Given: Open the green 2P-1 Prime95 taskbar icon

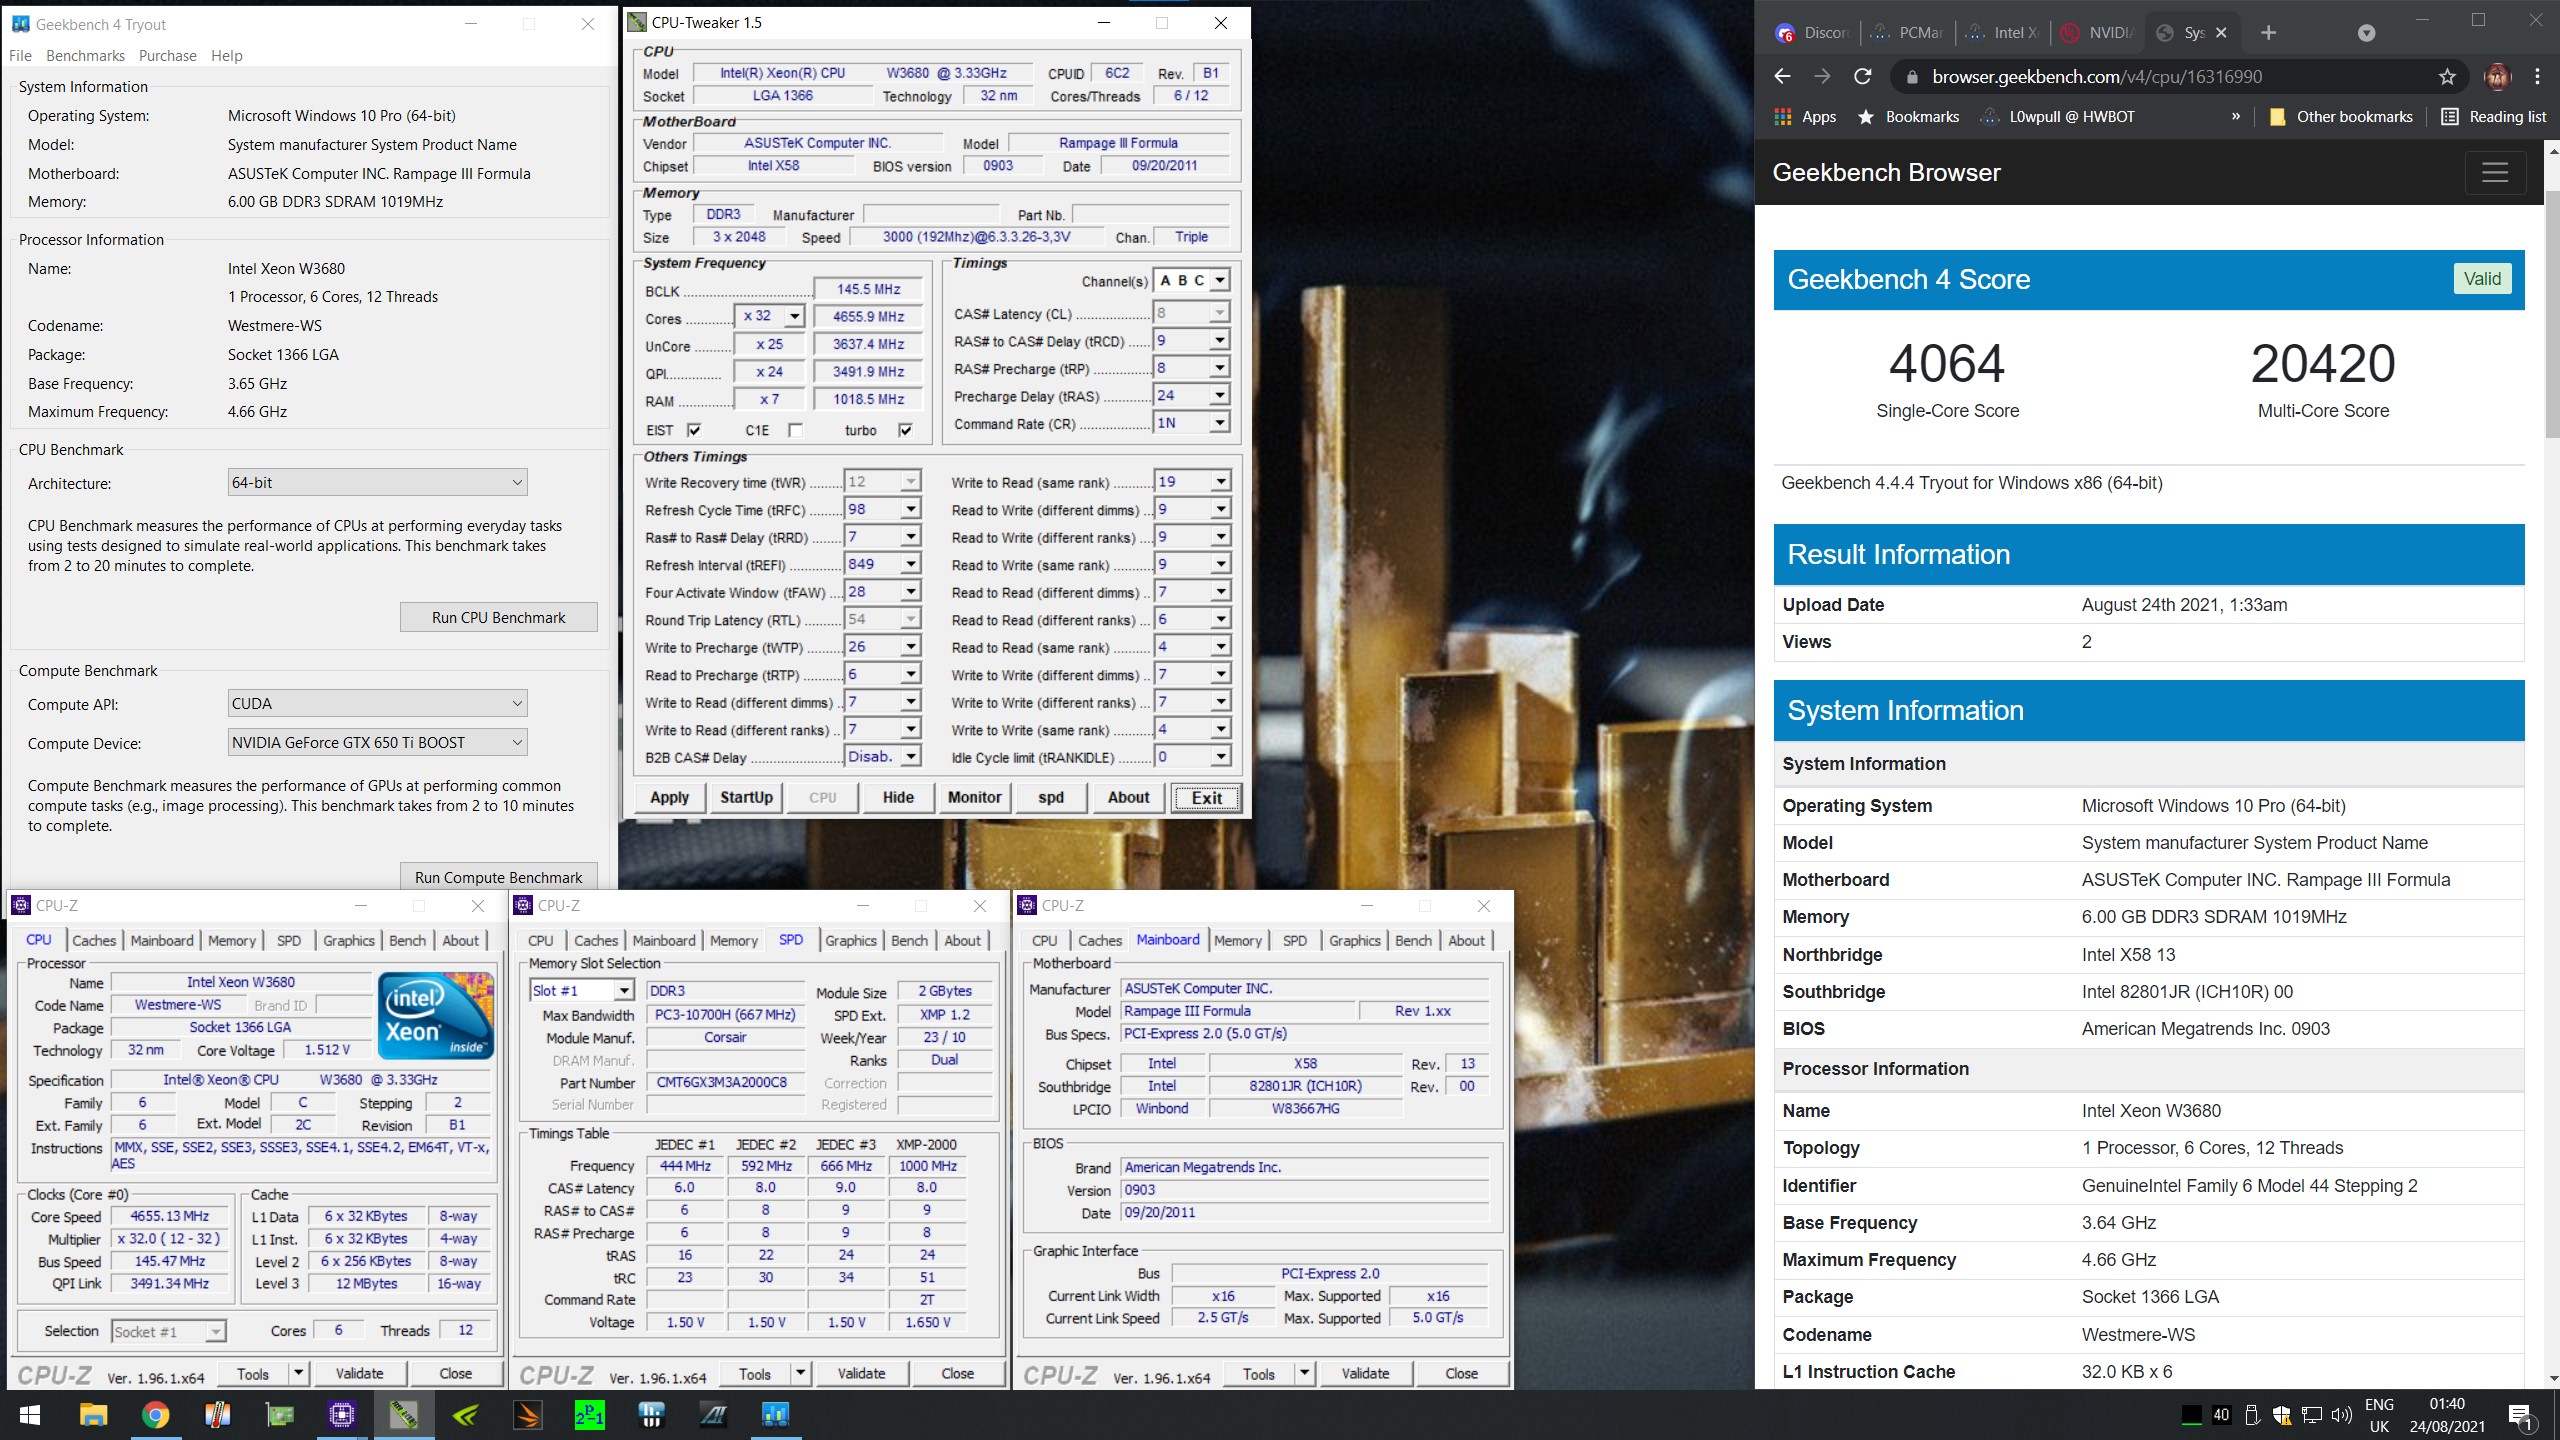Looking at the screenshot, I should tap(590, 1415).
